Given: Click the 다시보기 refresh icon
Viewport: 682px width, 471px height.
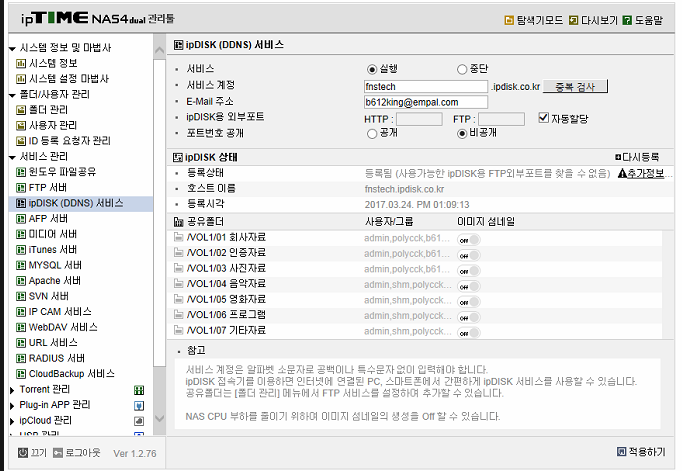Looking at the screenshot, I should pos(574,20).
